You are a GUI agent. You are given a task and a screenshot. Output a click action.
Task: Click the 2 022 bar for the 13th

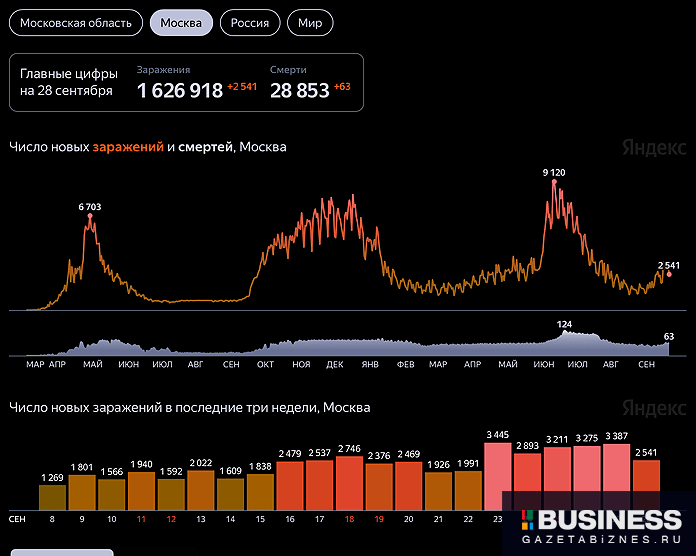pos(201,490)
